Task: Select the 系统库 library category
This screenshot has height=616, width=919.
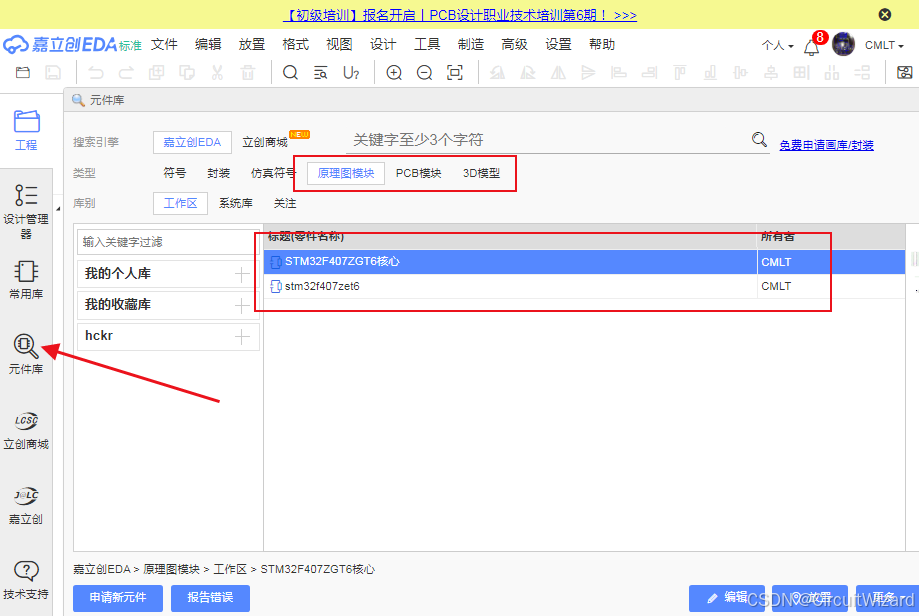Action: [x=236, y=203]
